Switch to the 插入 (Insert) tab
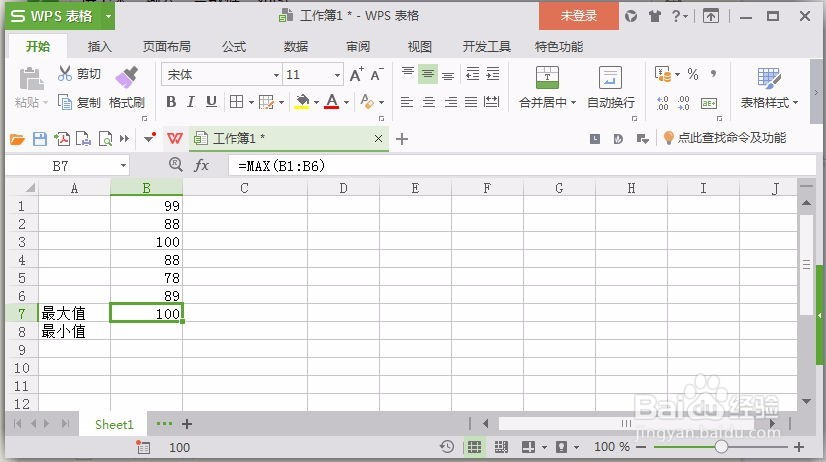 (100, 46)
